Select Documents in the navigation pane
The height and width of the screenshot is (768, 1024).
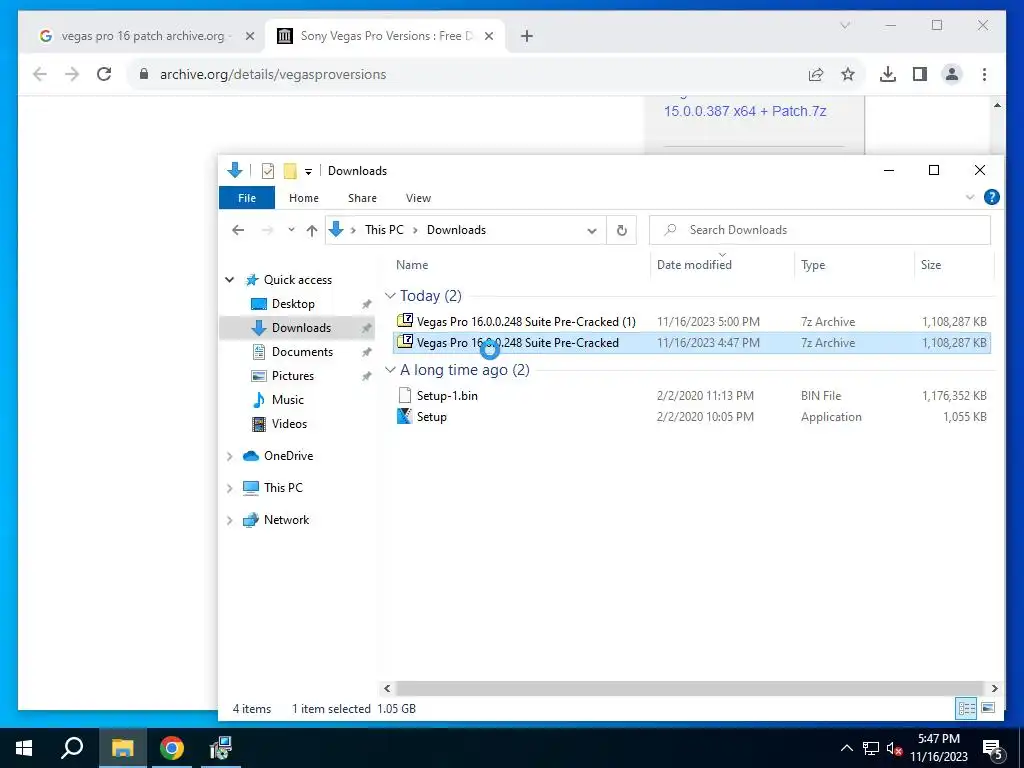pos(302,352)
